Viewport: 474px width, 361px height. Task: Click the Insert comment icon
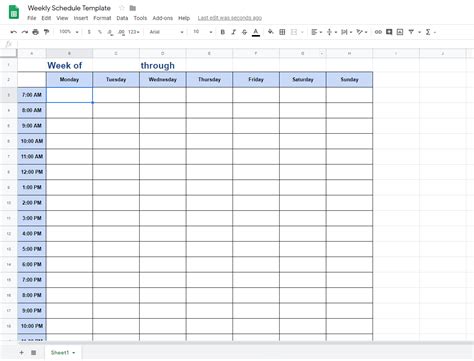[389, 32]
